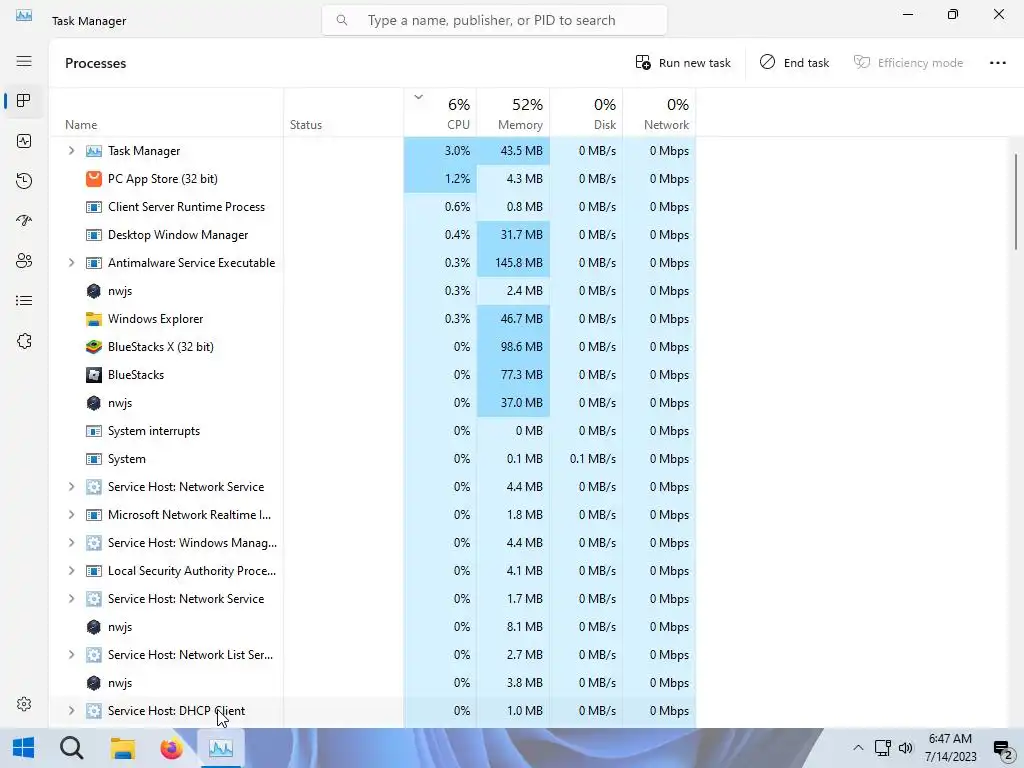Select the Processes sidebar icon
This screenshot has height=768, width=1024.
click(24, 101)
